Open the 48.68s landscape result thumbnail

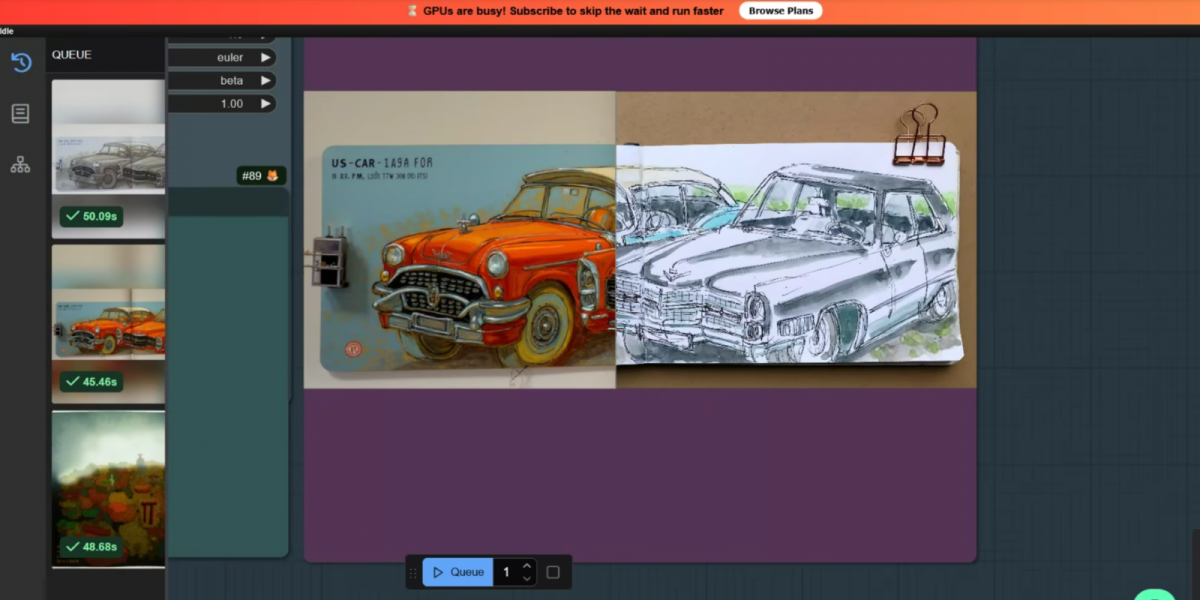point(108,488)
